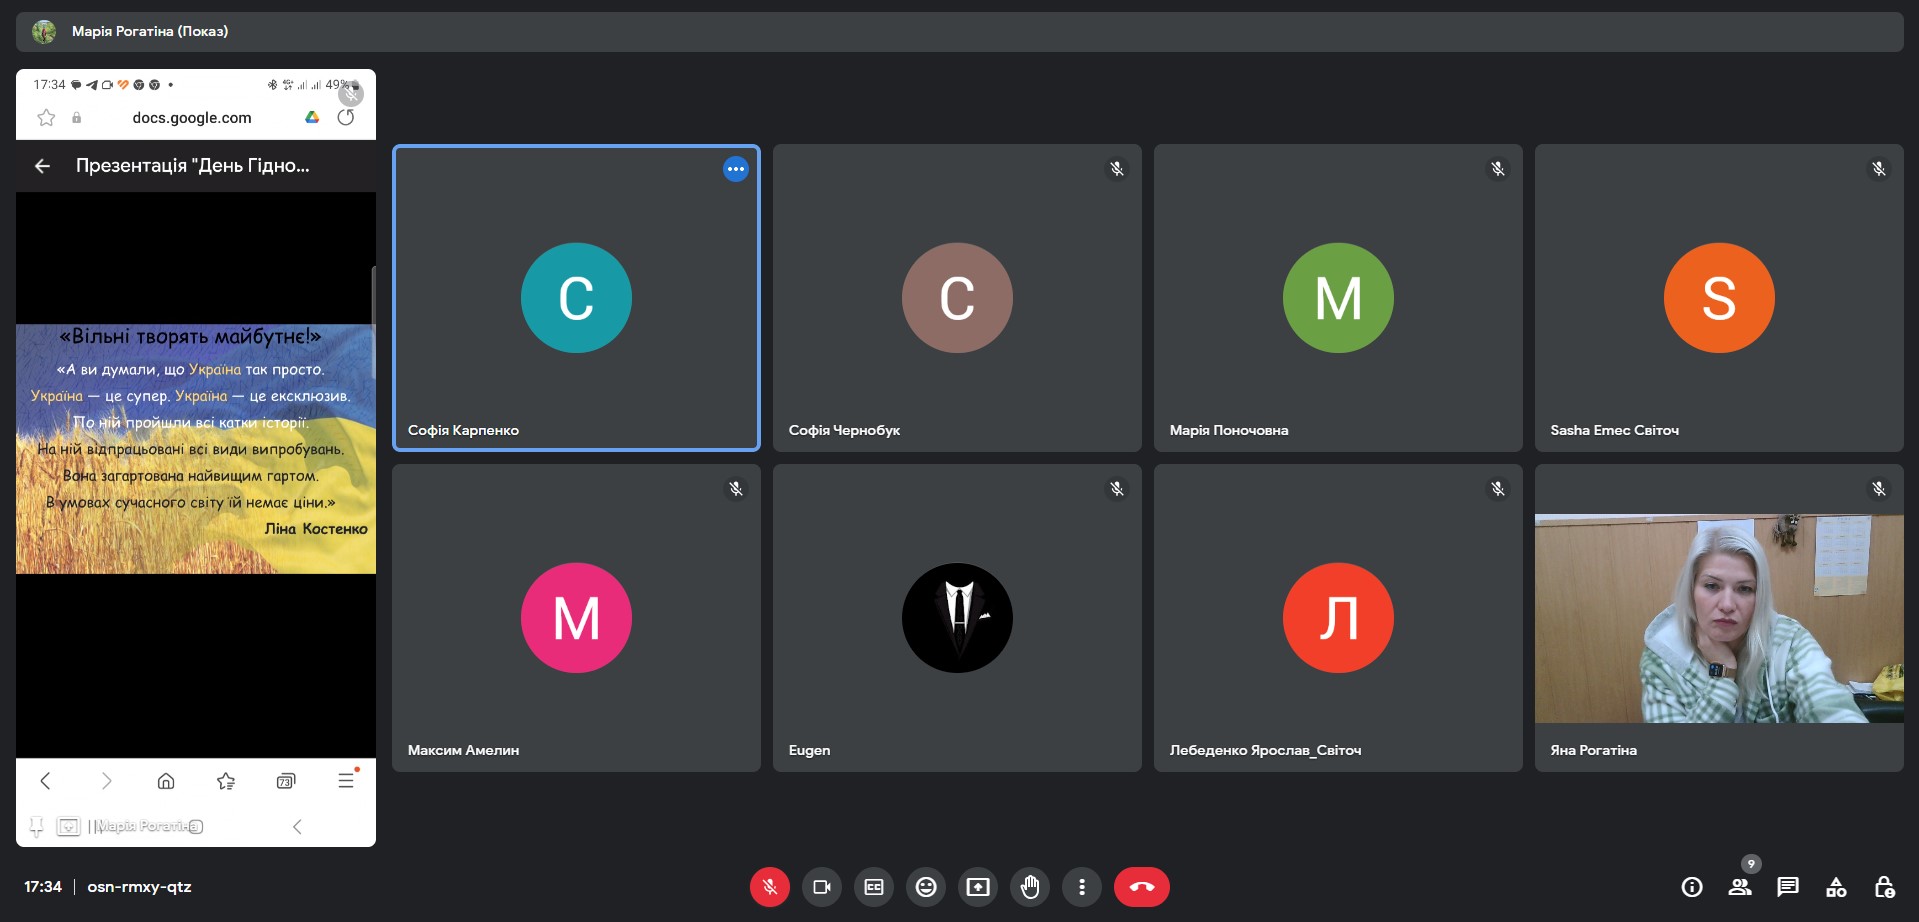This screenshot has width=1919, height=922.
Task: Raise your hand in the meeting
Action: 1029,887
